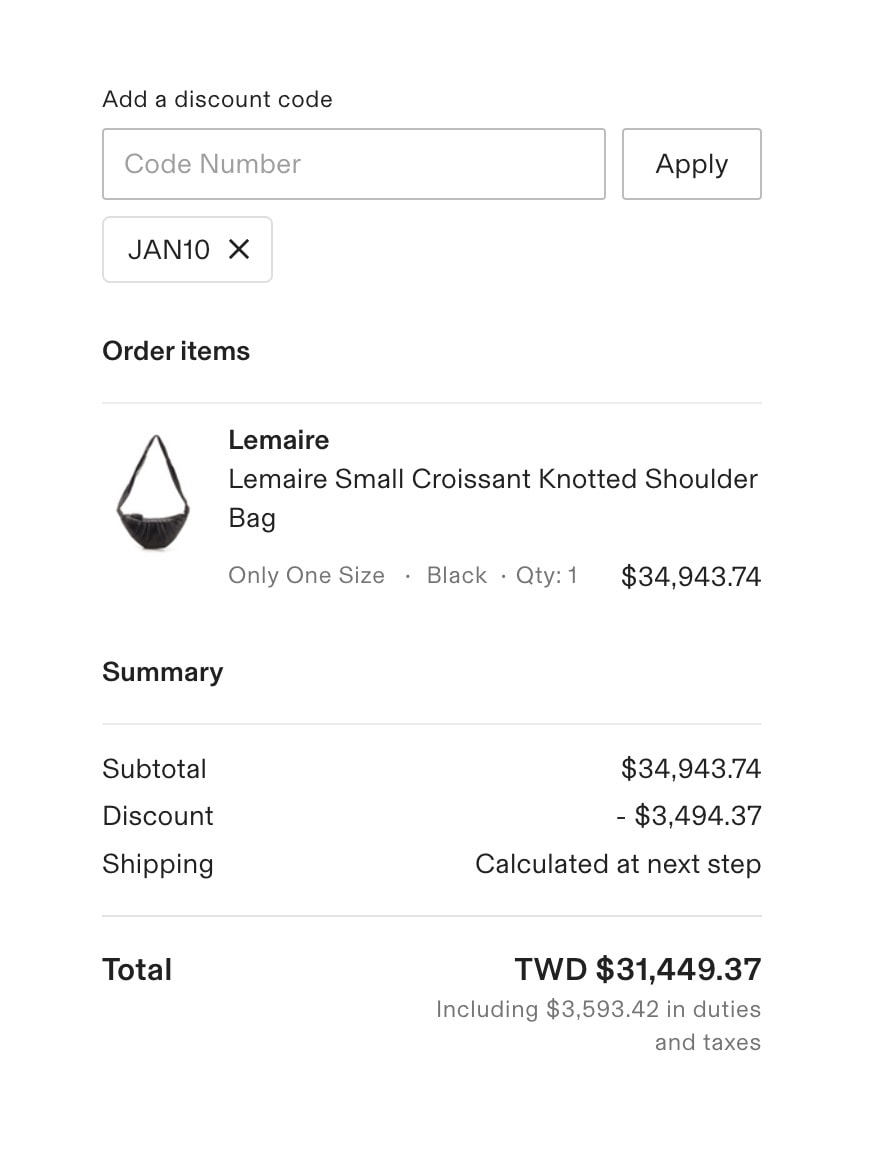The width and height of the screenshot is (876, 1158).
Task: Click the "Add a discount code" label
Action: point(217,99)
